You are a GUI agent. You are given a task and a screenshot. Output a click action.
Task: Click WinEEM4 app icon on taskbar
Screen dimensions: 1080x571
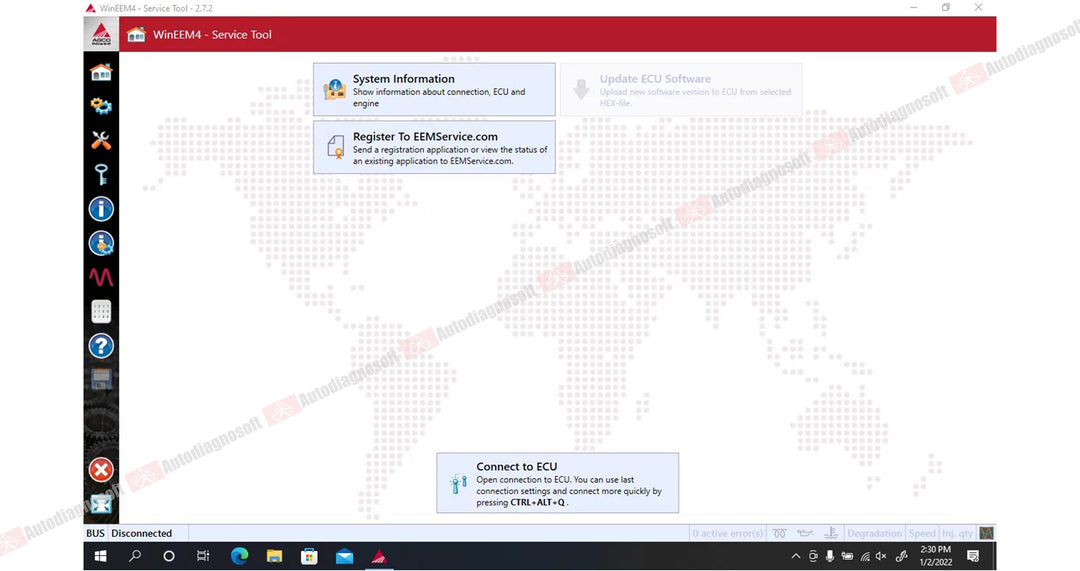pos(379,556)
